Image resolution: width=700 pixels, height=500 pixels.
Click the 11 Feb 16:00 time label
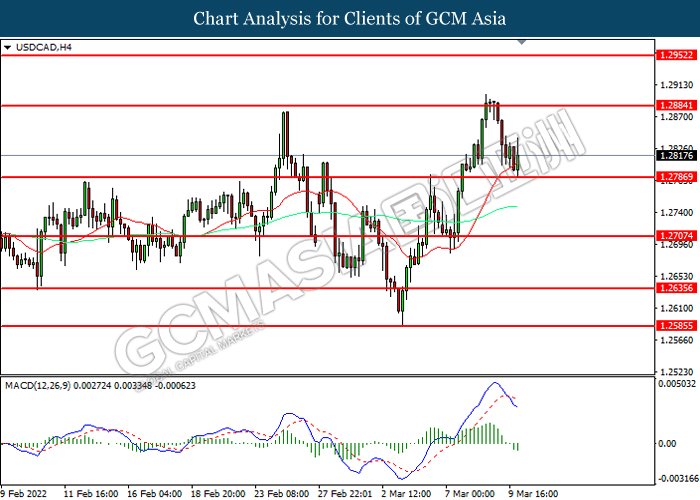pos(91,493)
